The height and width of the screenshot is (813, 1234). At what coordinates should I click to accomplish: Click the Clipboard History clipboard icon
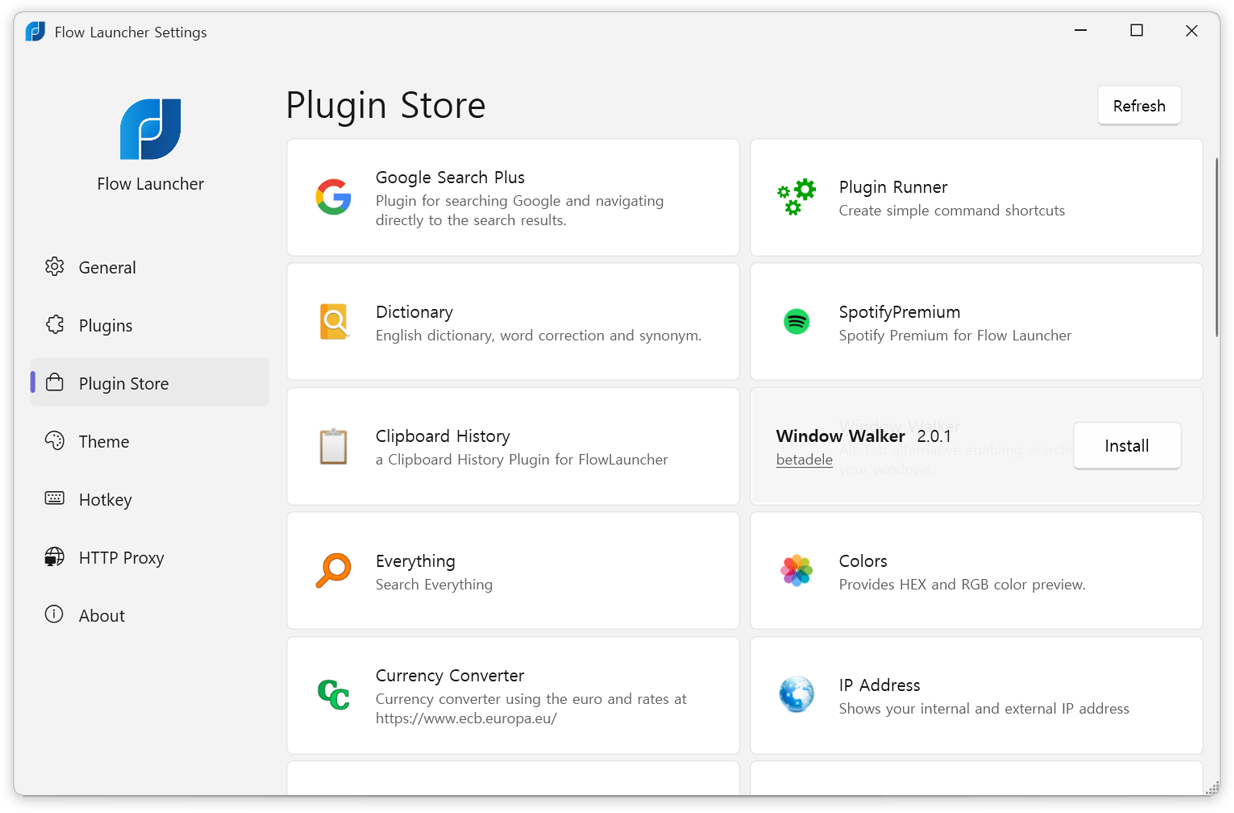pos(333,446)
